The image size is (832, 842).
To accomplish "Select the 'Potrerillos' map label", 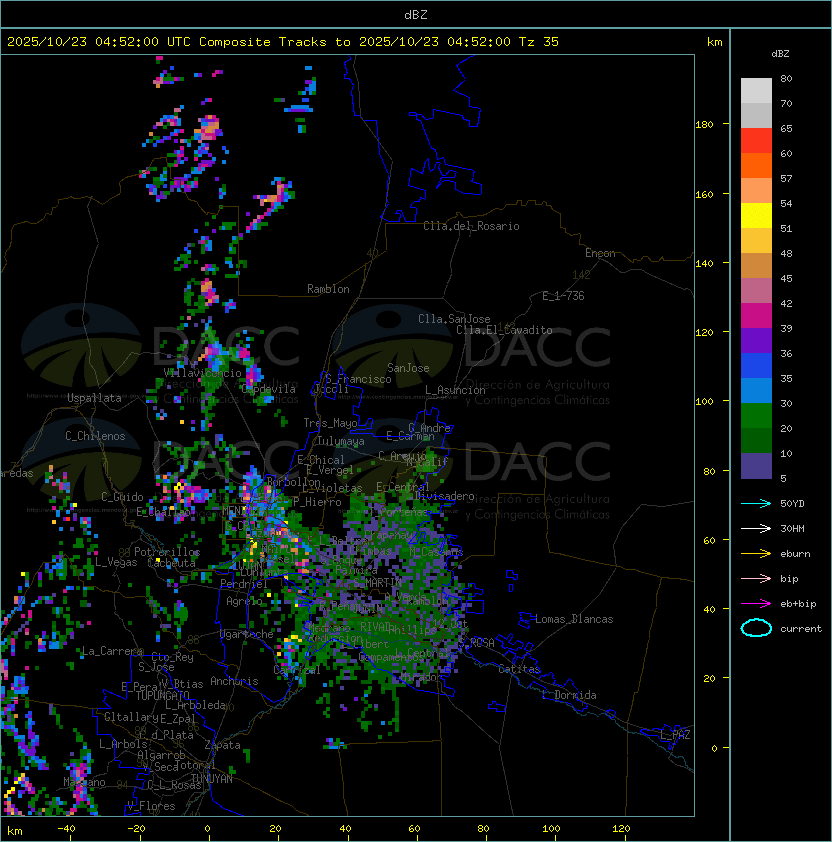I will coord(167,552).
